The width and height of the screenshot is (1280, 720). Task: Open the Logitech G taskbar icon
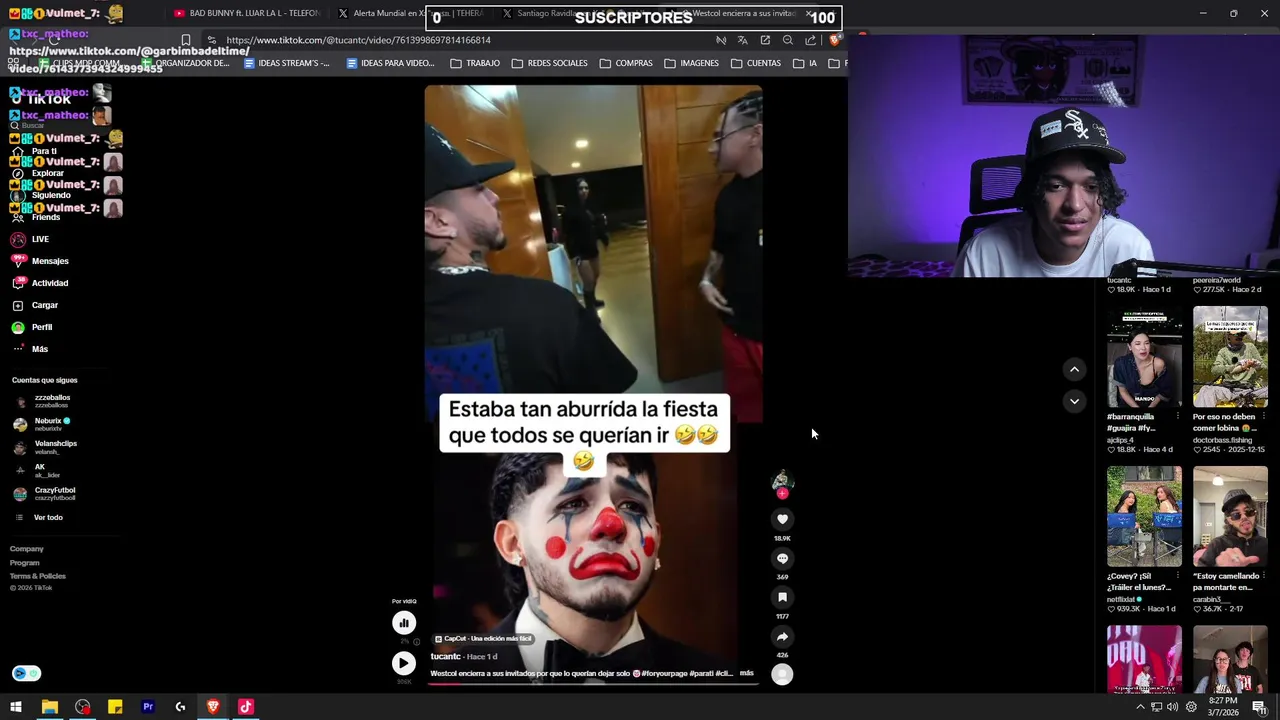pyautogui.click(x=180, y=707)
